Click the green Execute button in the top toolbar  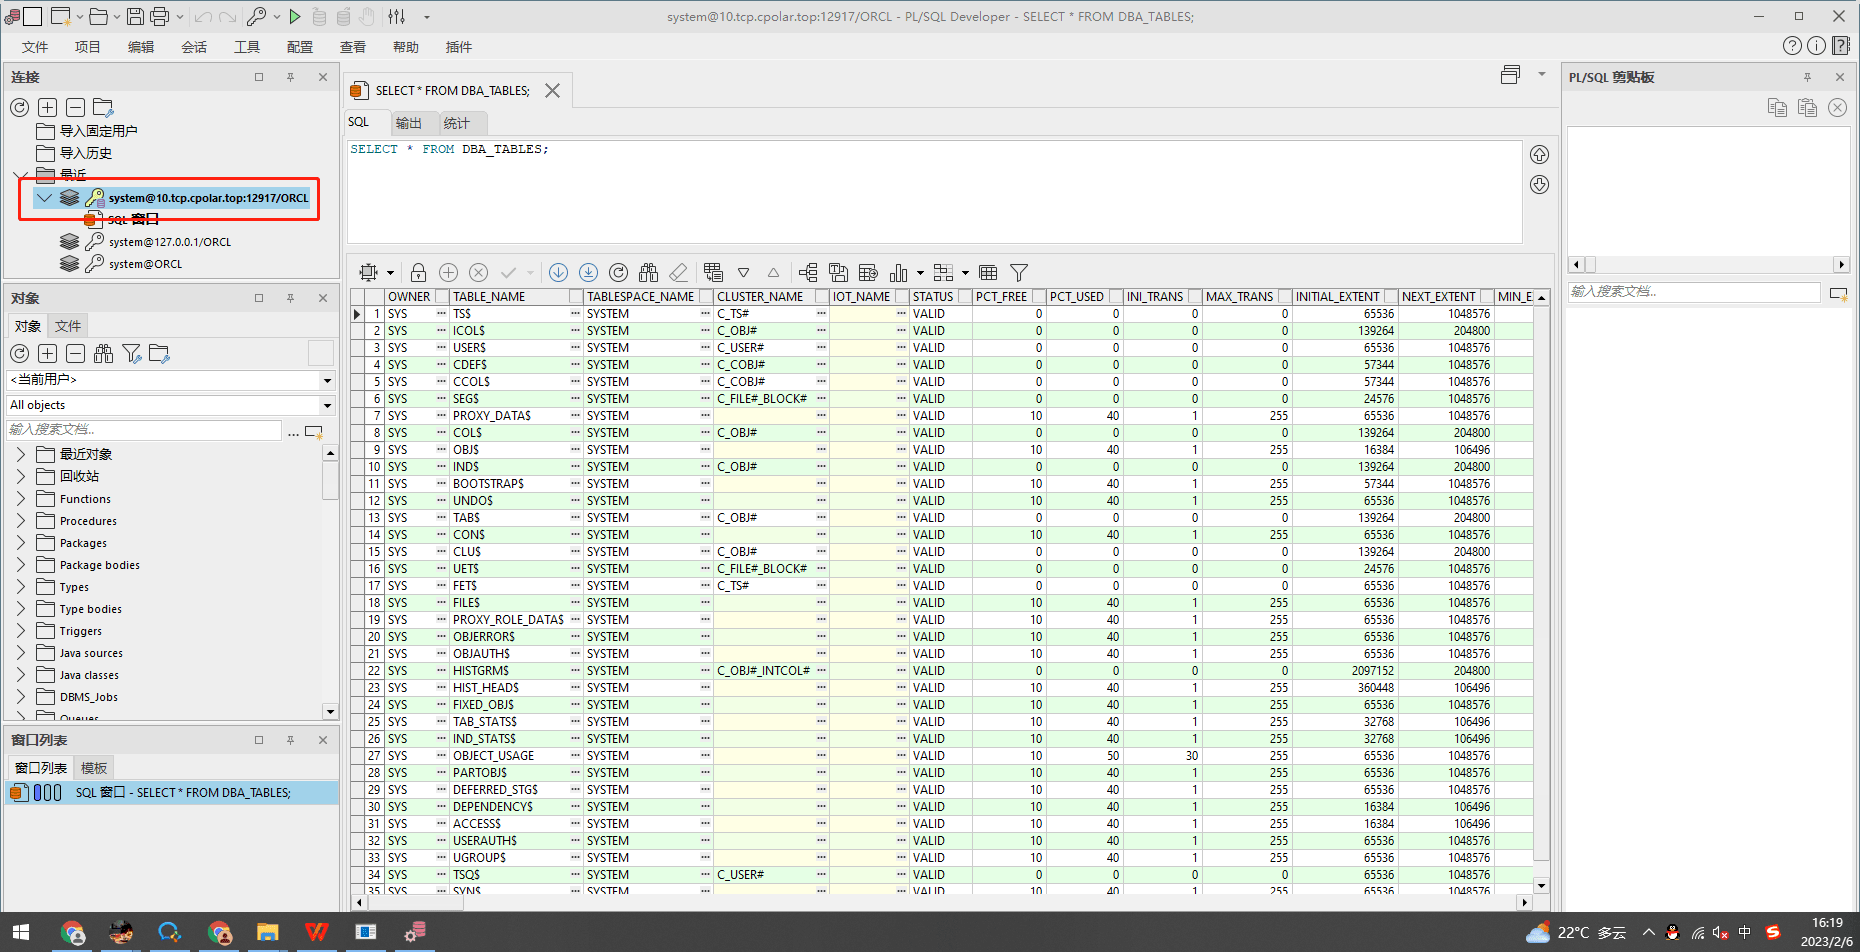(x=295, y=16)
